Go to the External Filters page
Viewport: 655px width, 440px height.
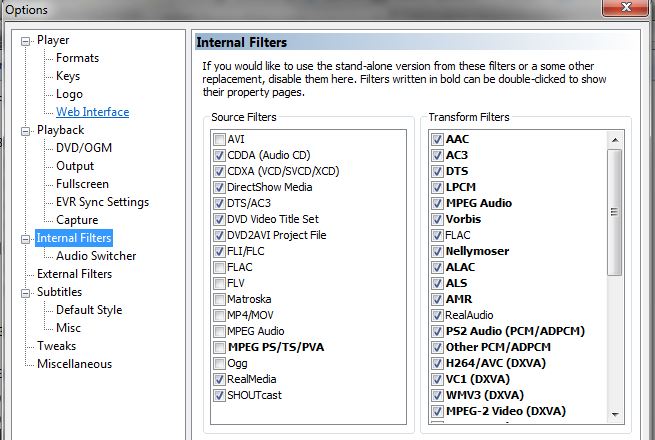(x=74, y=274)
